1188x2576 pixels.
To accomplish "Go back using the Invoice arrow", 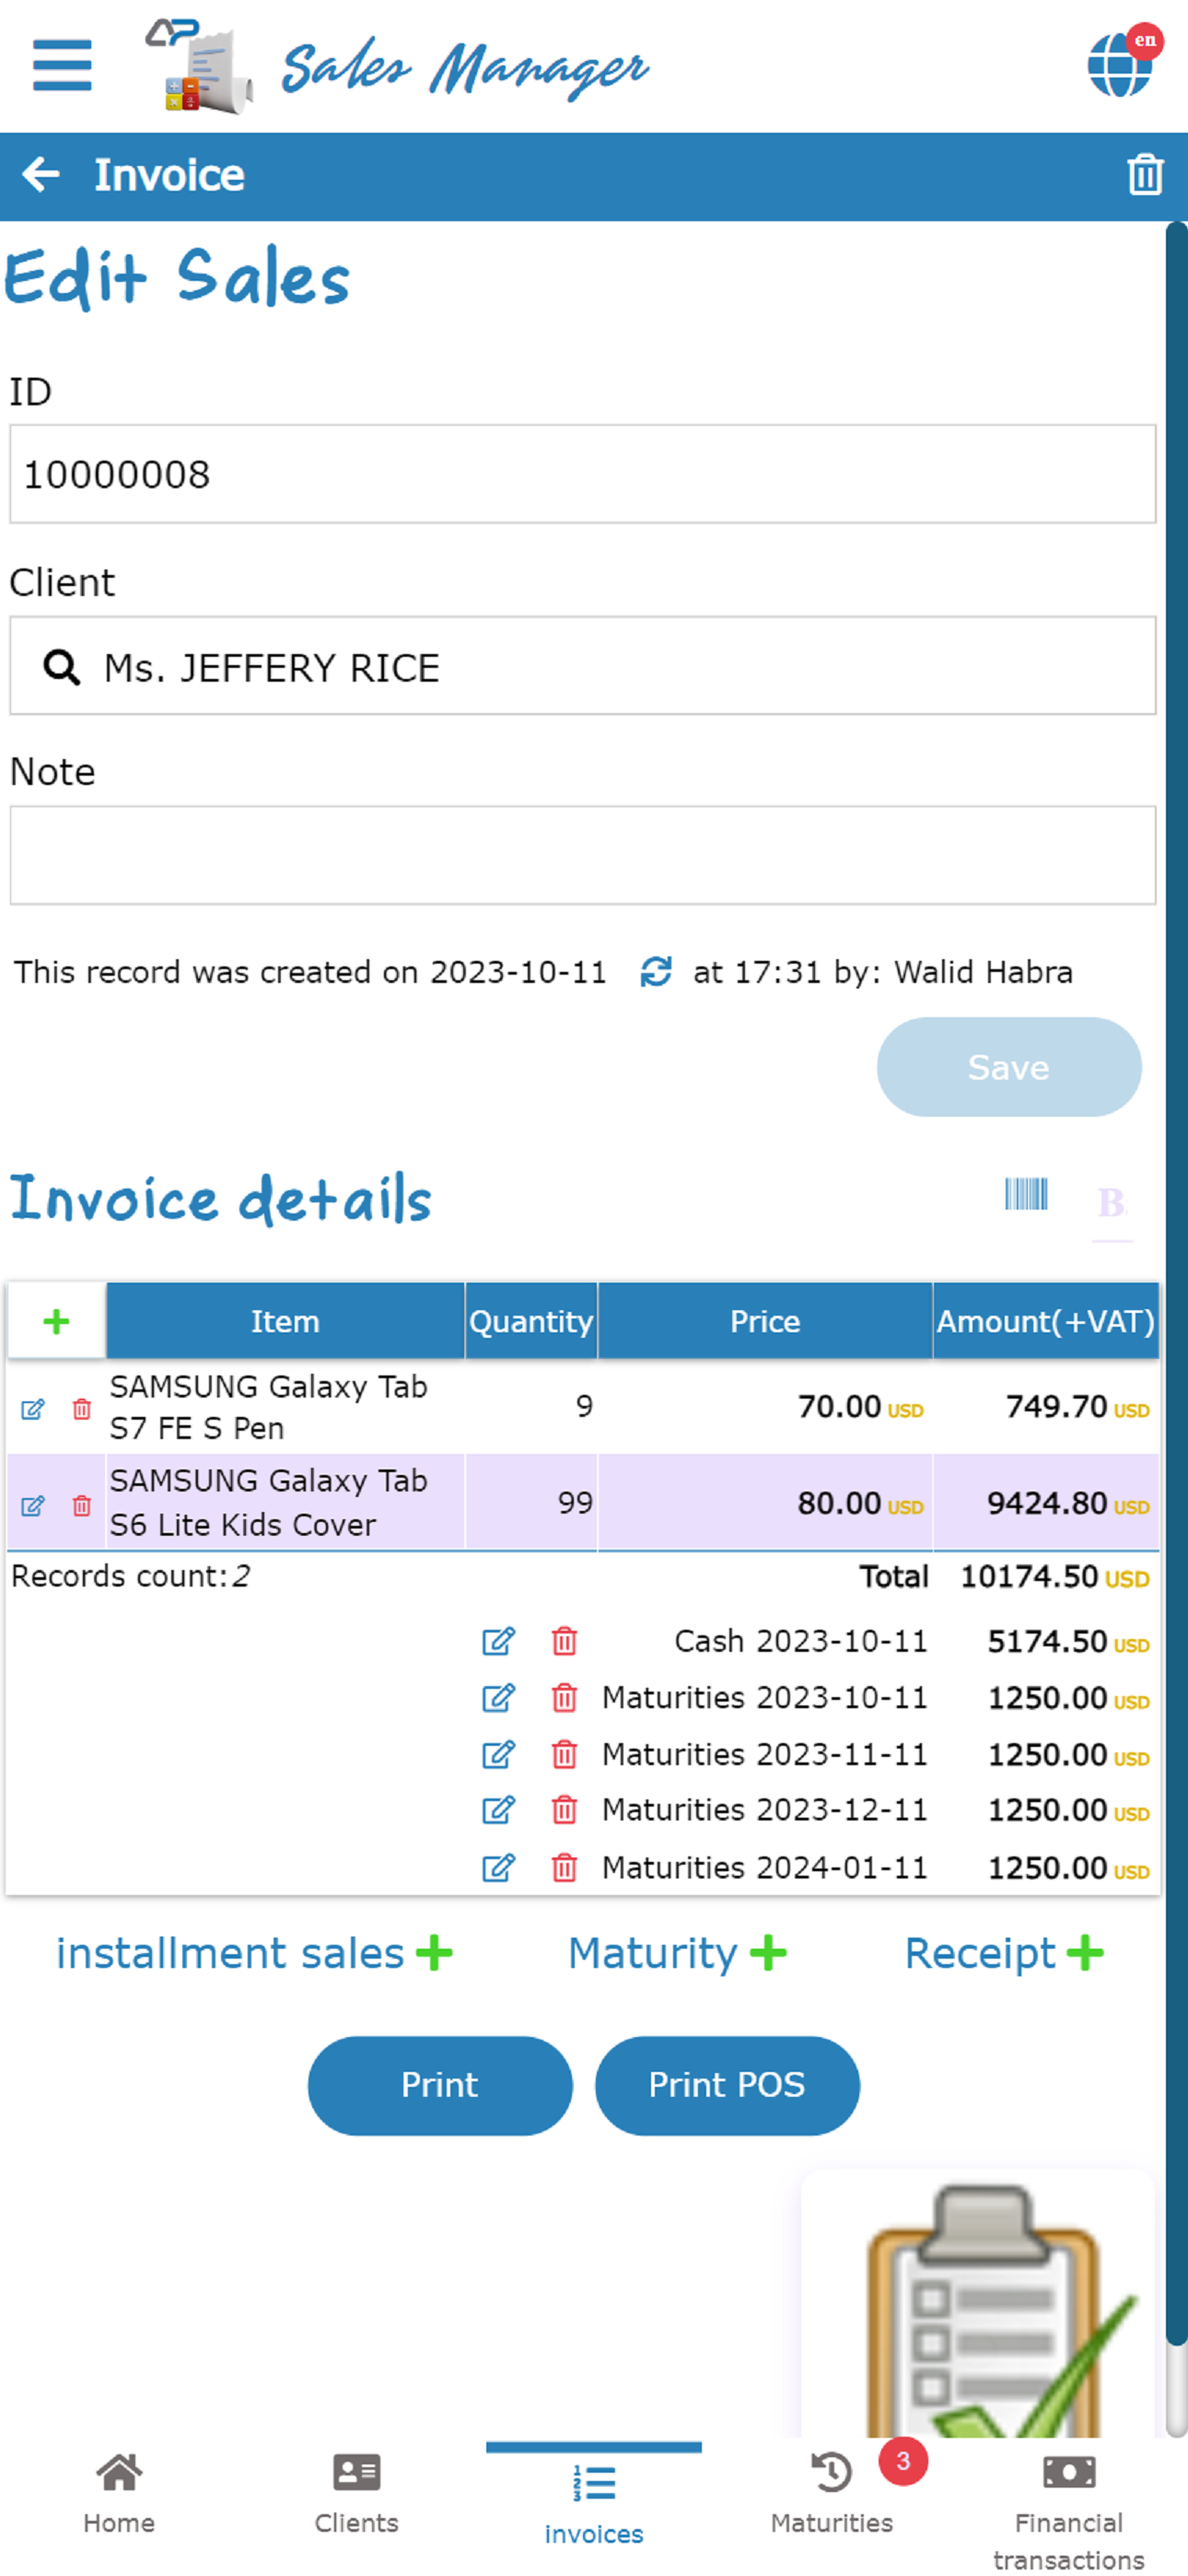I will tap(41, 175).
